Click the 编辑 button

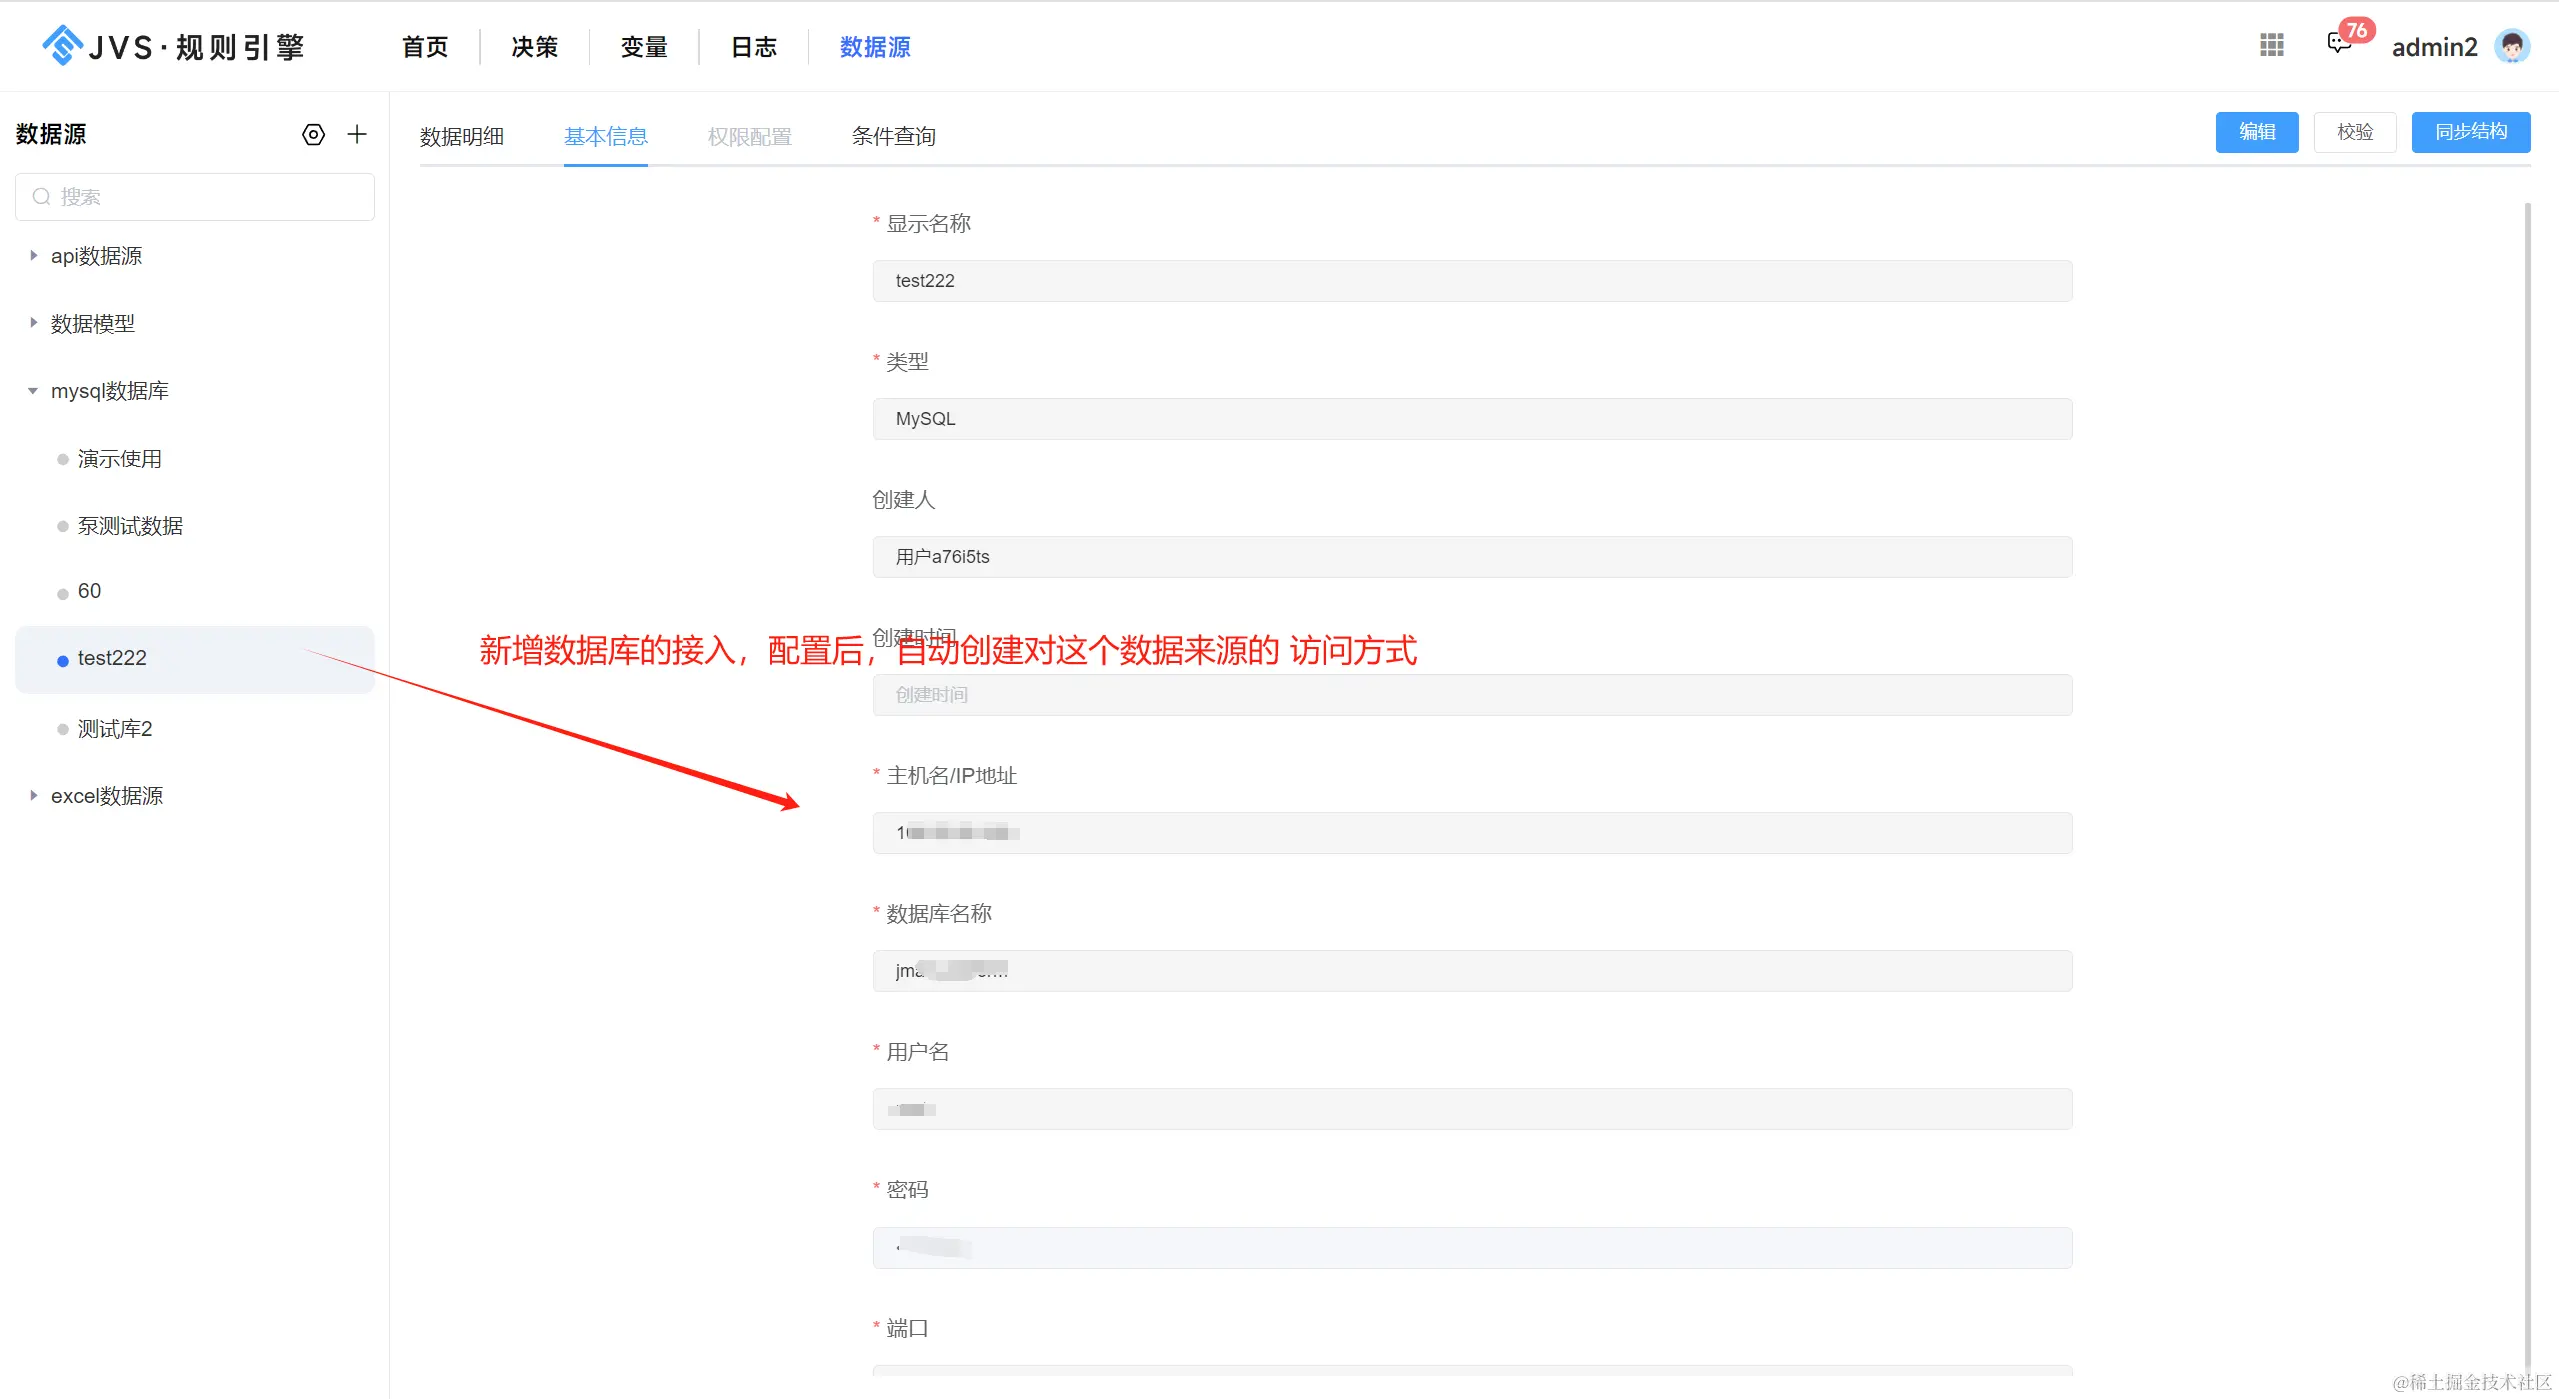click(x=2256, y=132)
